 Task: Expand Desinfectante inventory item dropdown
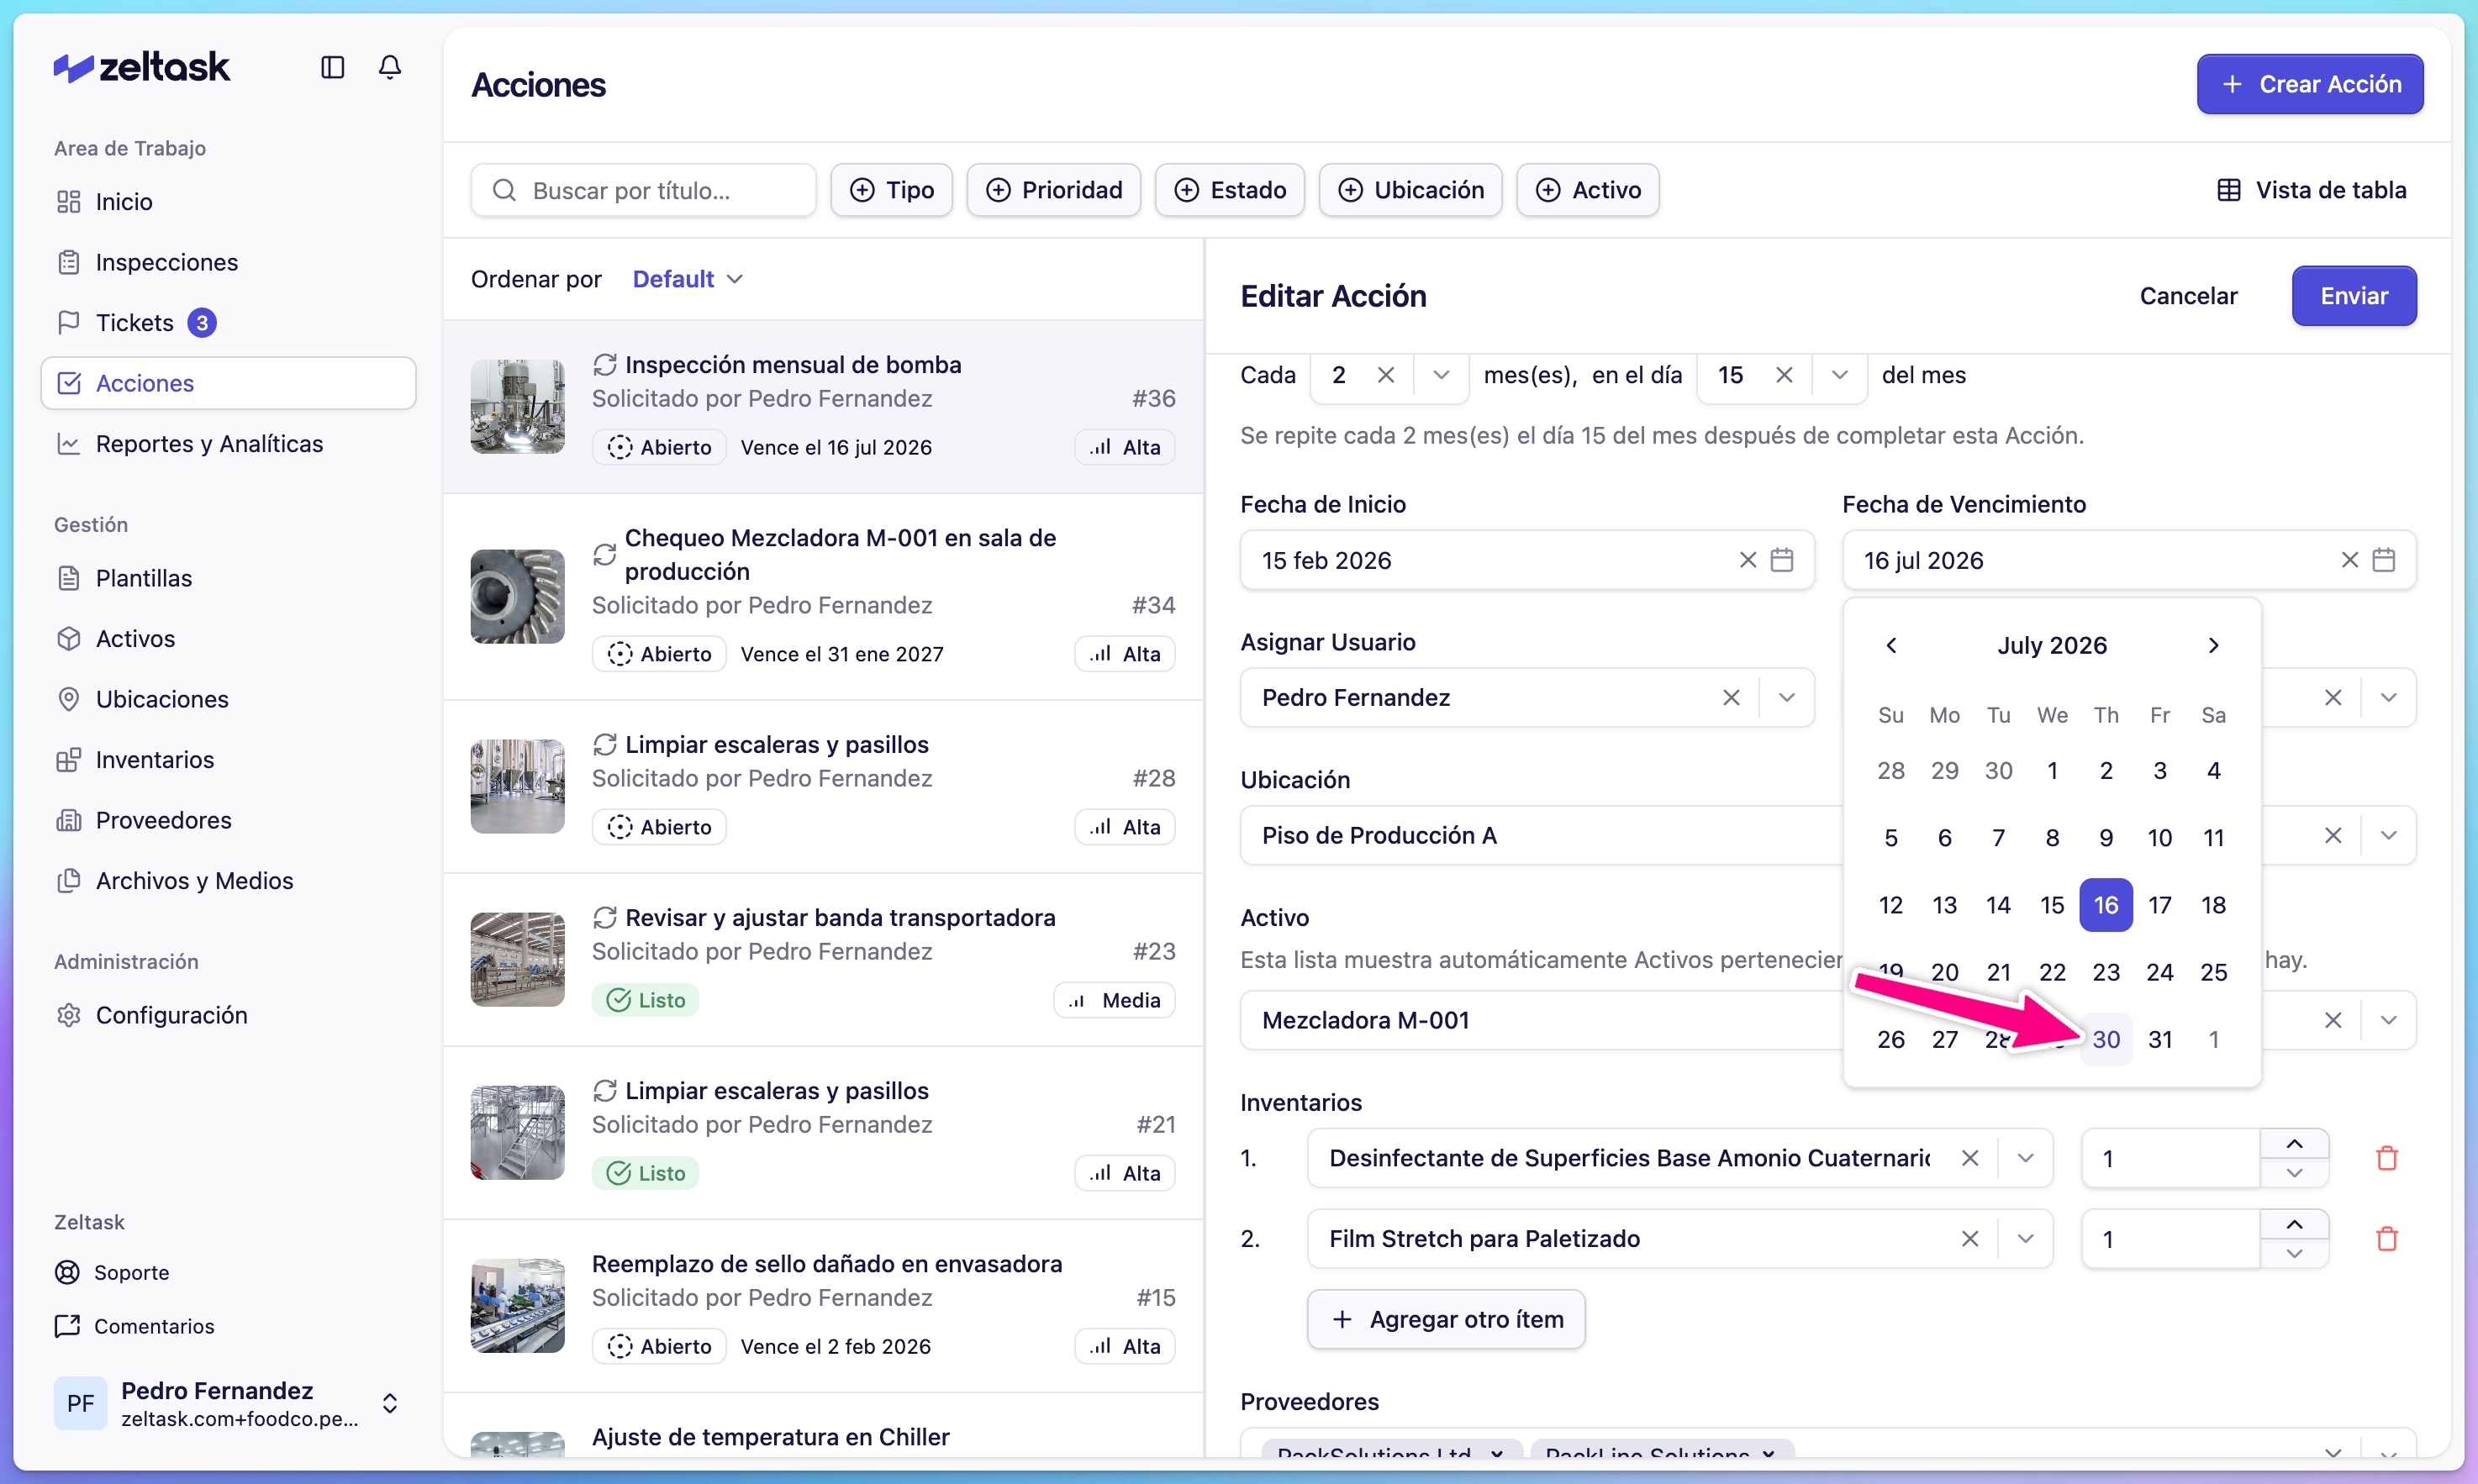[x=2025, y=1158]
